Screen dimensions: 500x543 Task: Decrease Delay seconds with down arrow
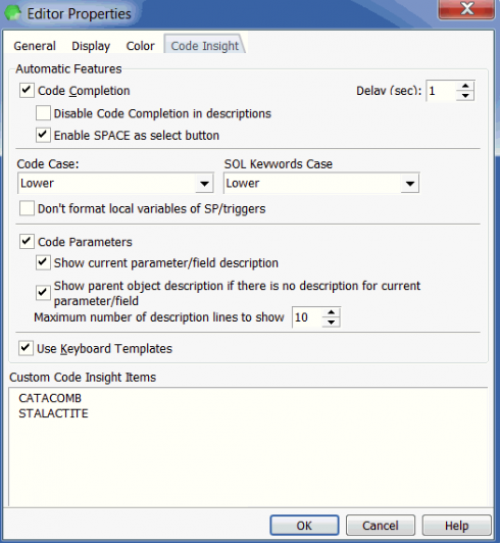[465, 96]
